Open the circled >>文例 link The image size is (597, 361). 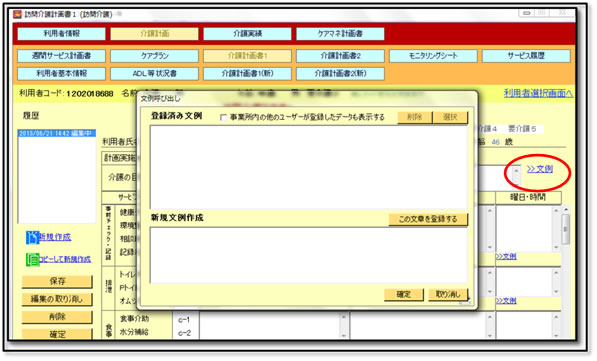tap(540, 169)
